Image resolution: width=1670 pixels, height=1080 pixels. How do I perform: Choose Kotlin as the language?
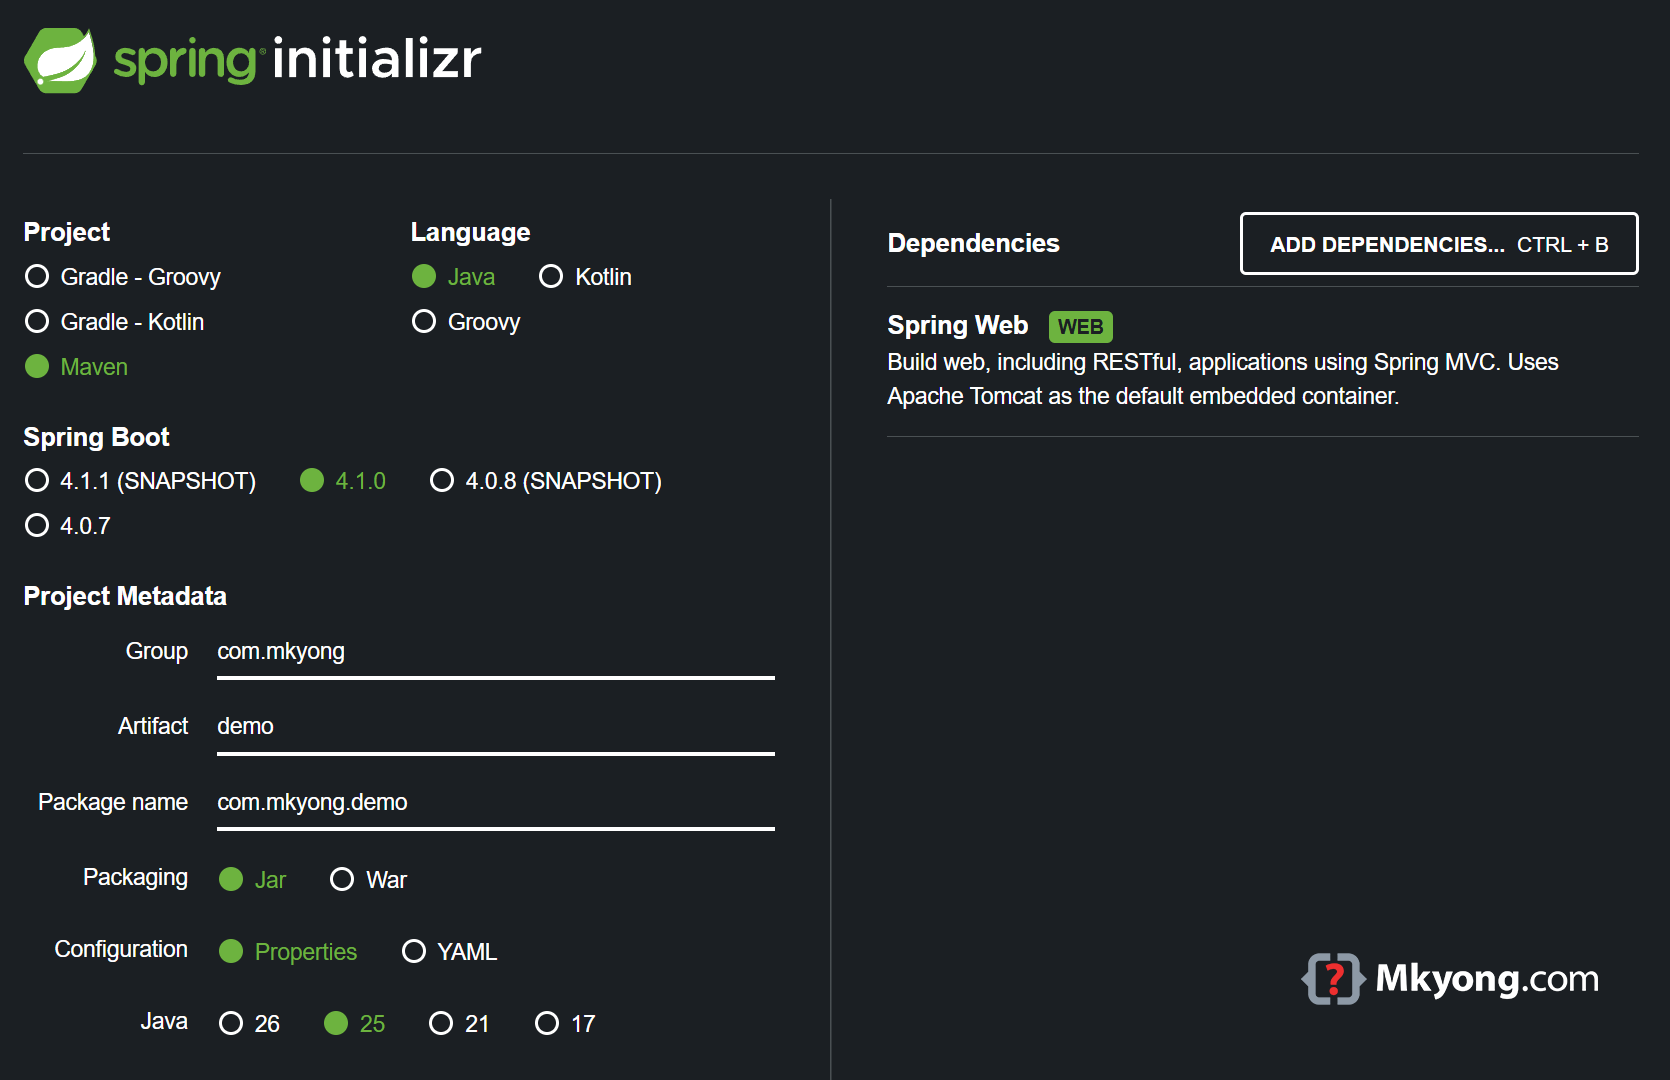pyautogui.click(x=585, y=277)
